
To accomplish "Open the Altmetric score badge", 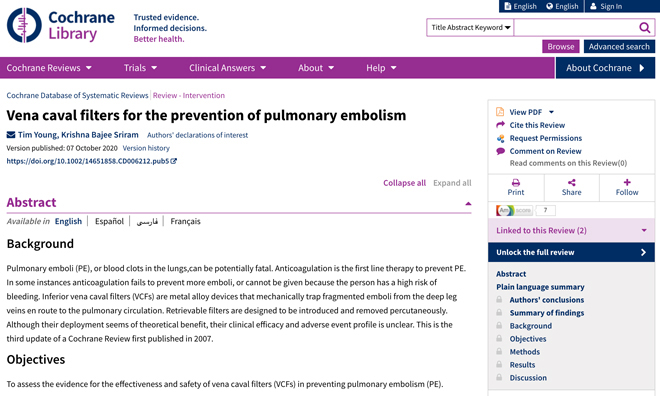I will tap(526, 210).
